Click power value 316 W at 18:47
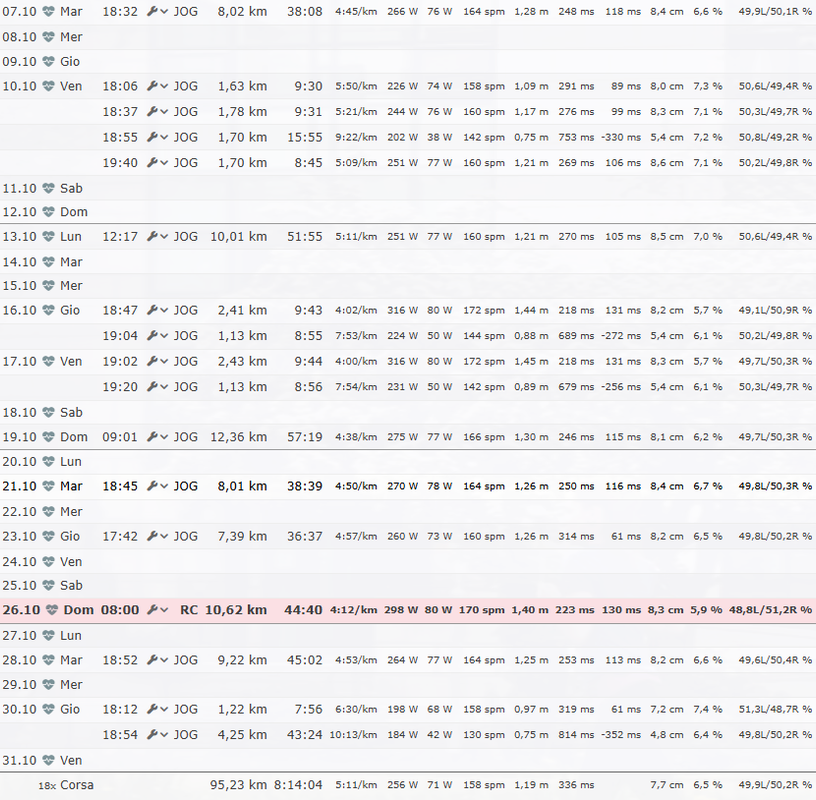816x800 pixels. (402, 310)
